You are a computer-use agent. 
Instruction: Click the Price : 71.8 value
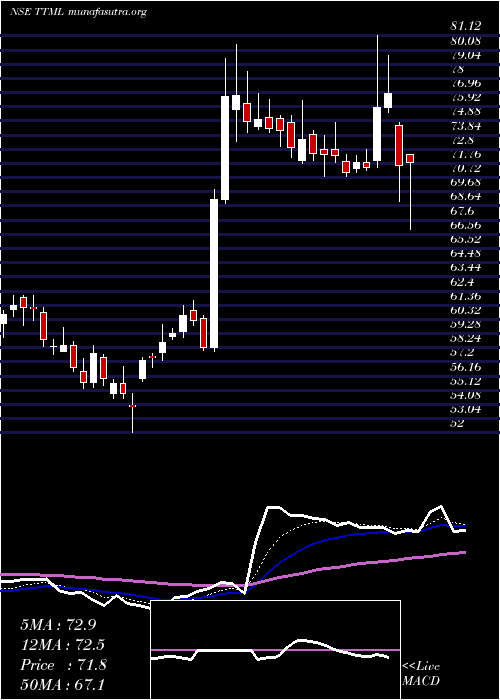tap(63, 665)
